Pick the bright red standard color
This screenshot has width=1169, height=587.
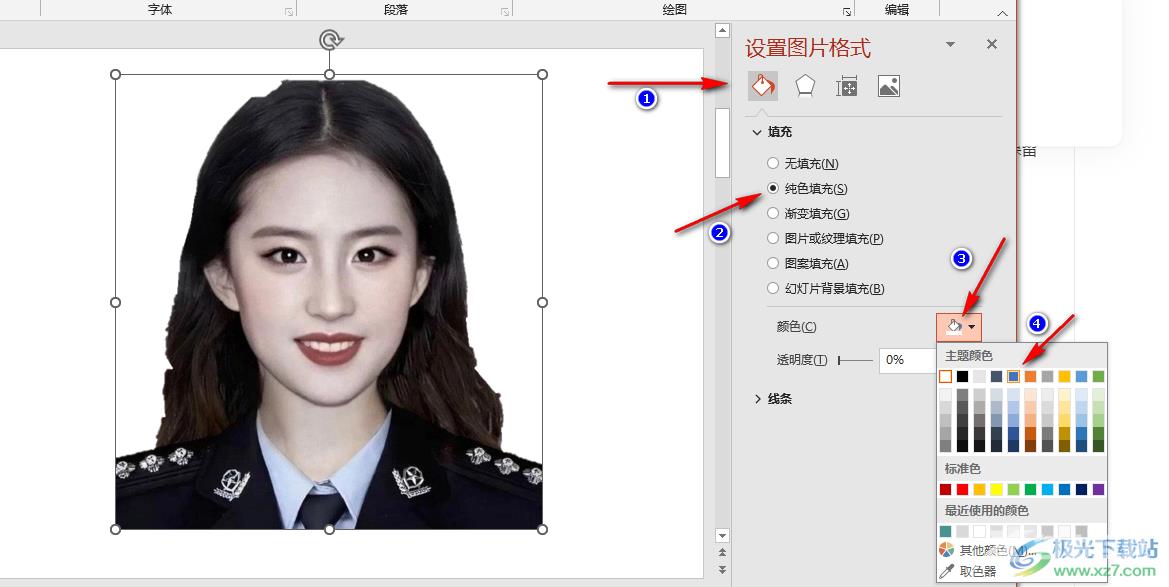tap(962, 489)
